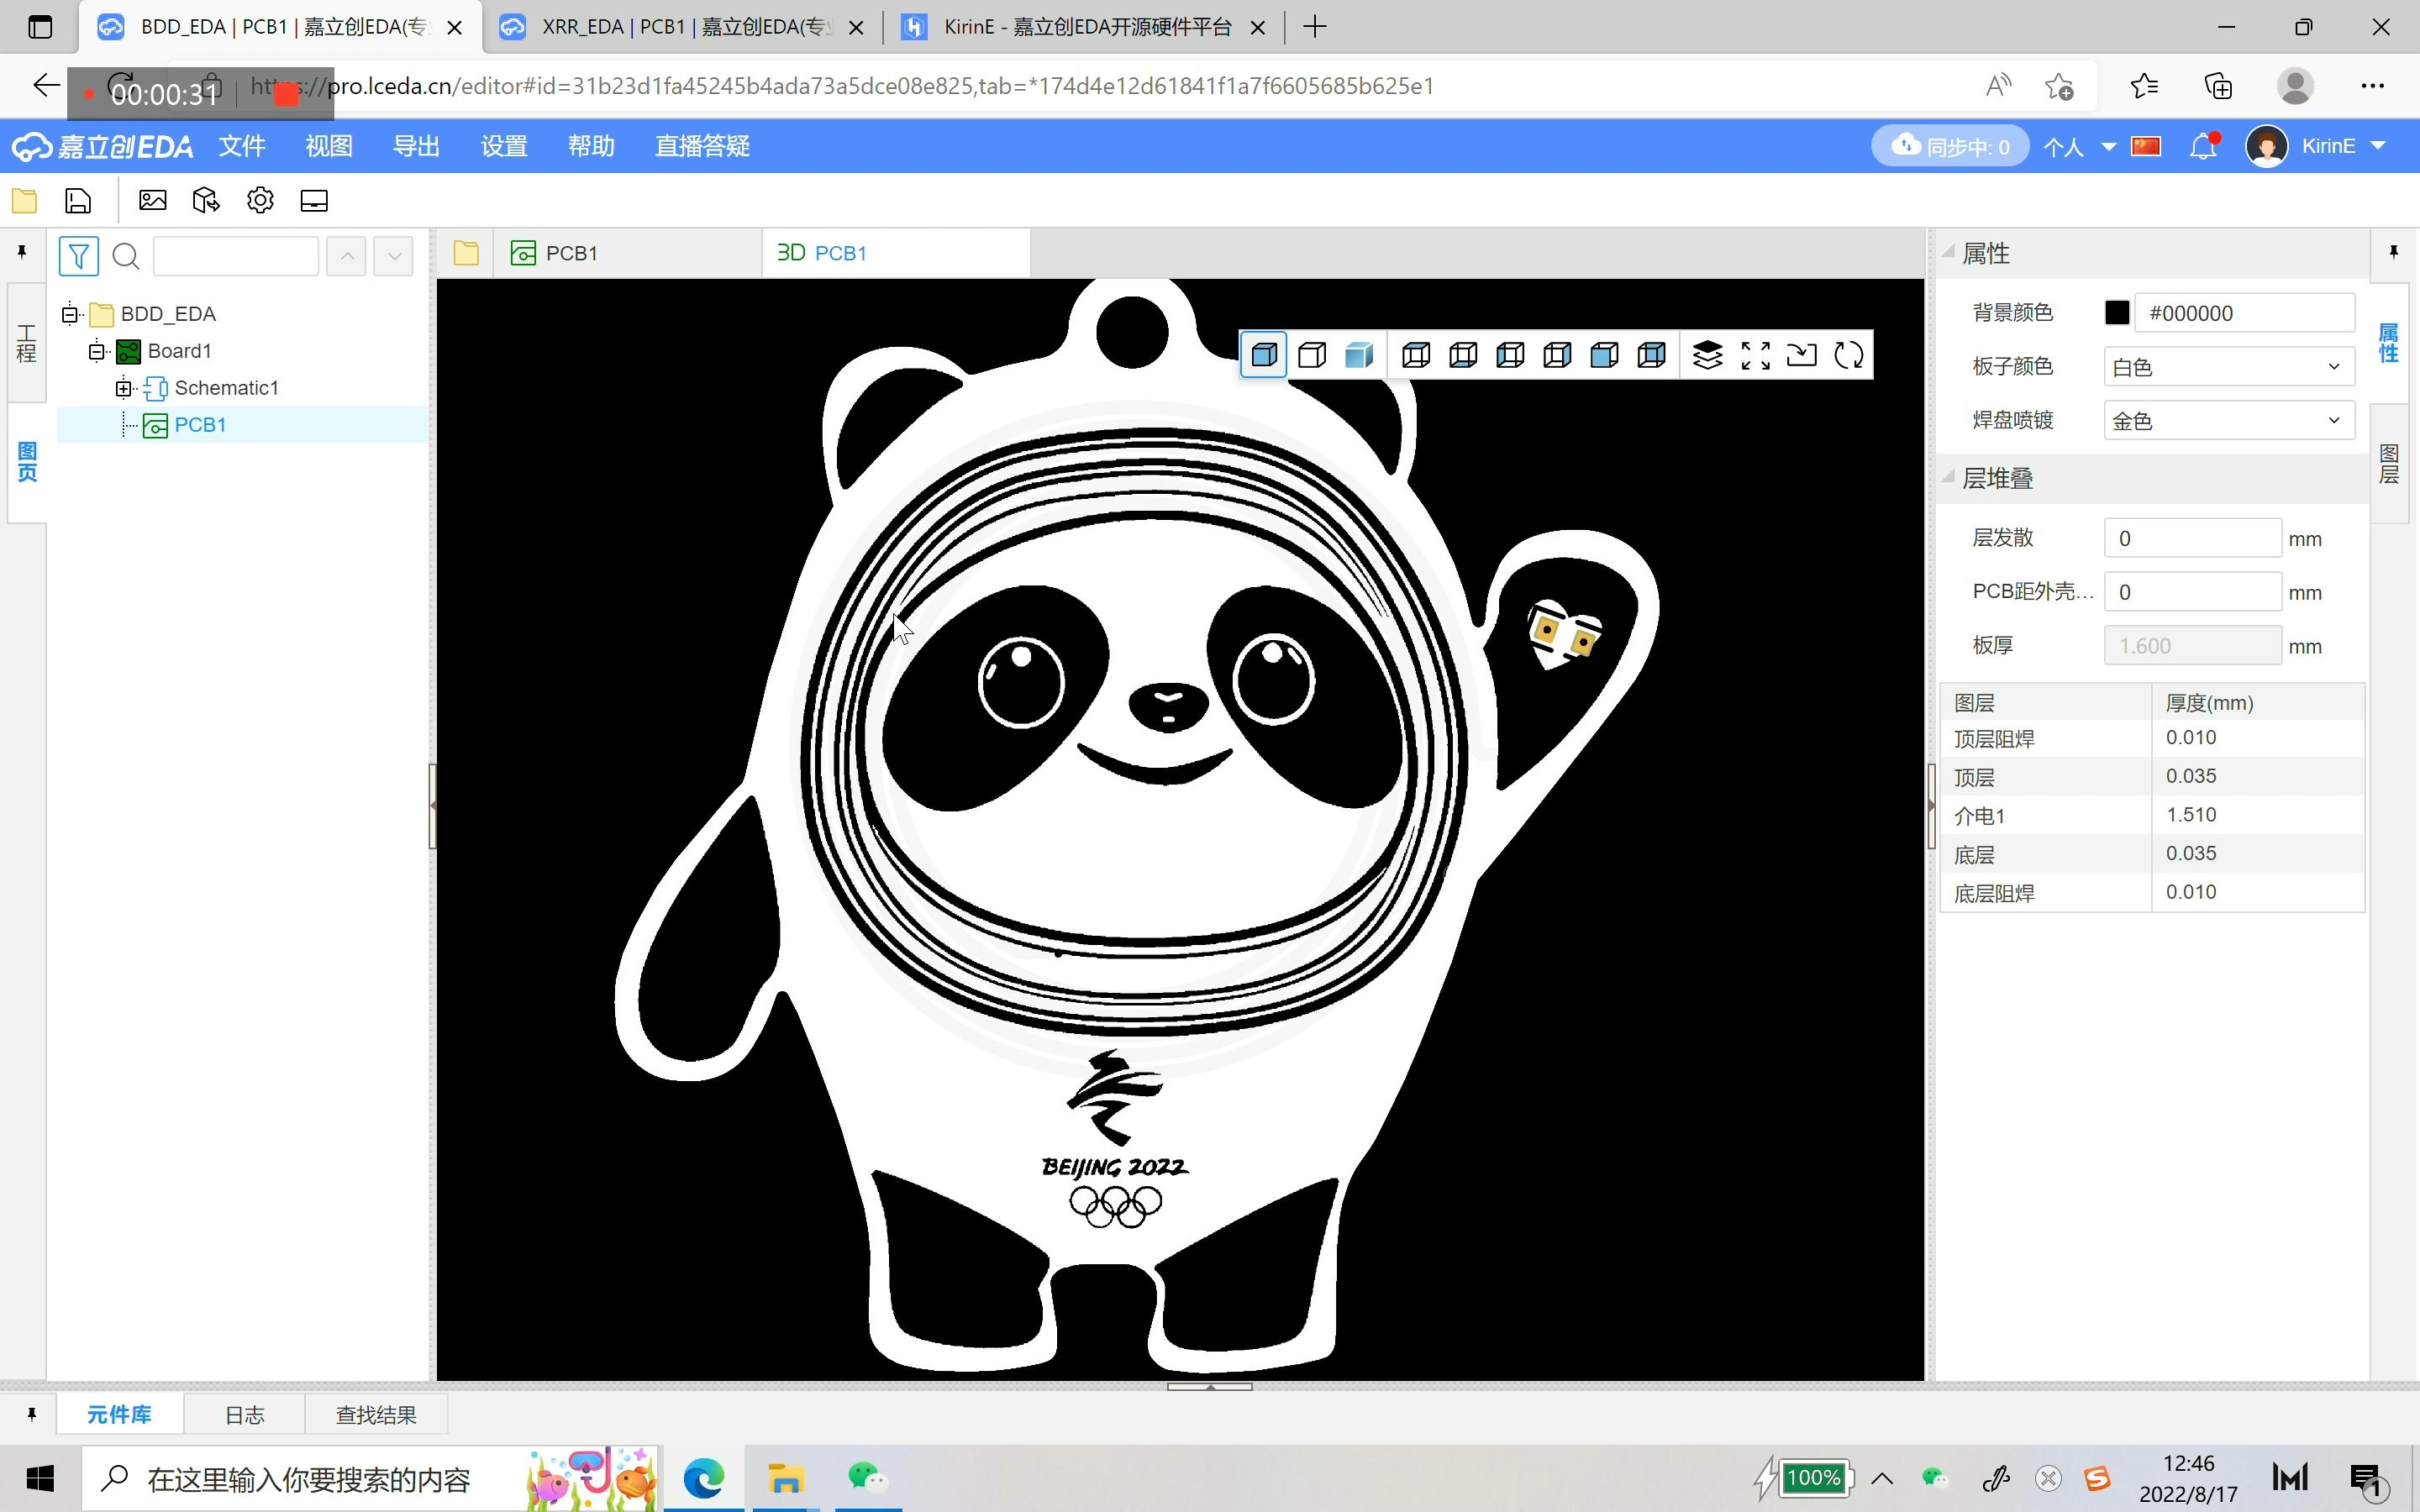This screenshot has height=1512, width=2420.
Task: Select the wireframe outline cube view mode
Action: click(x=1312, y=355)
